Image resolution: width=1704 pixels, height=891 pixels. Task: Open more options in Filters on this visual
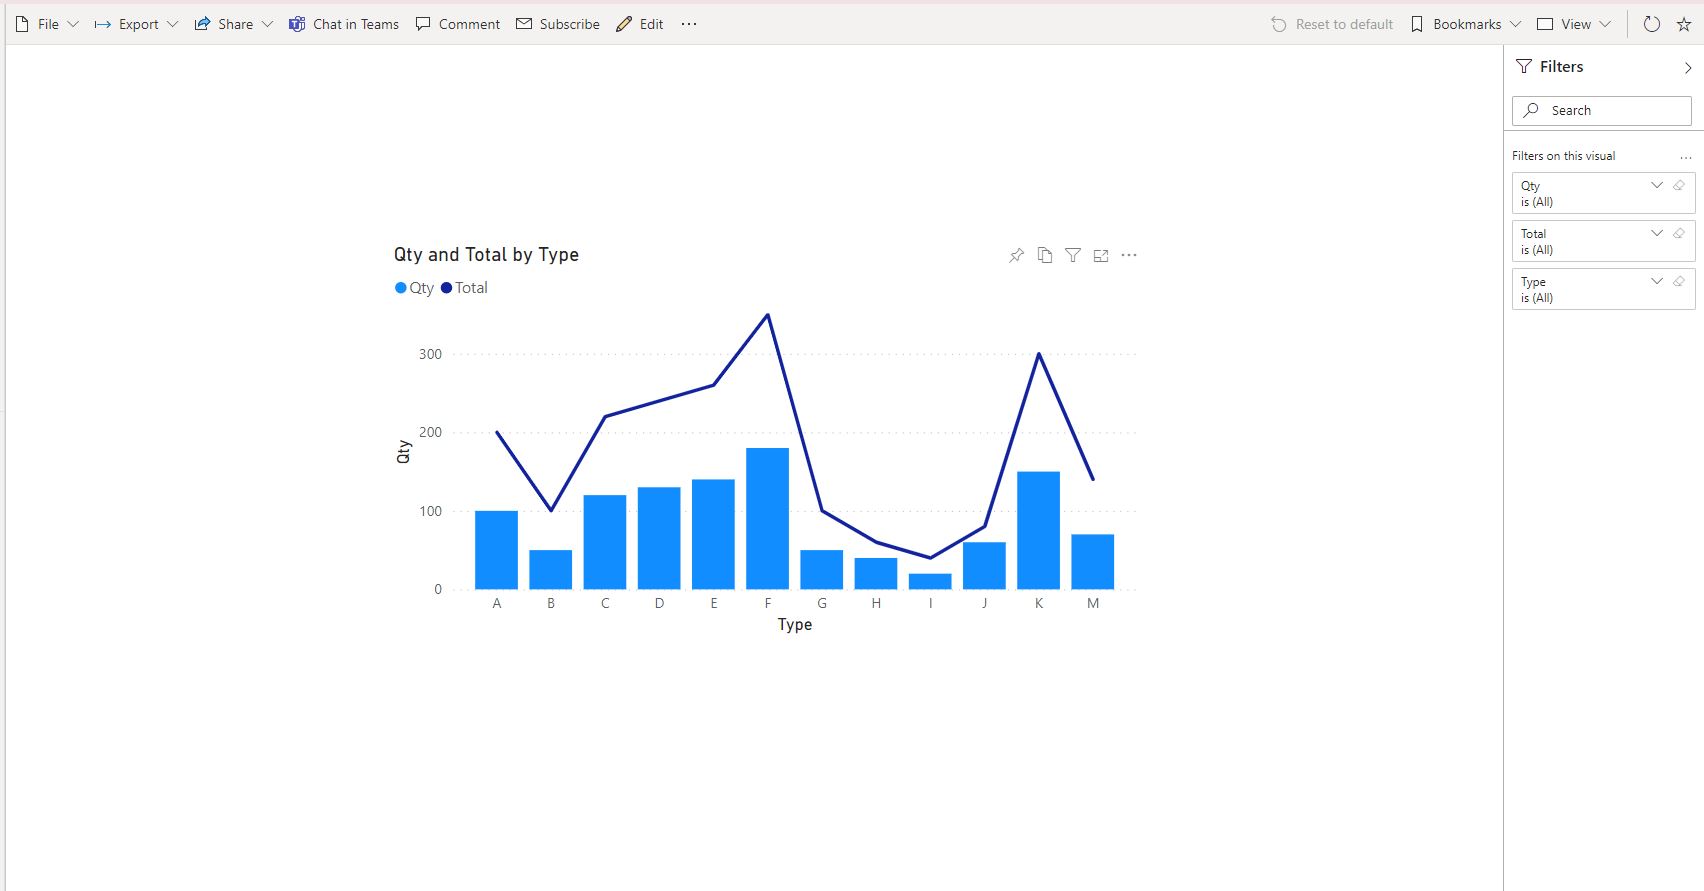click(x=1686, y=157)
